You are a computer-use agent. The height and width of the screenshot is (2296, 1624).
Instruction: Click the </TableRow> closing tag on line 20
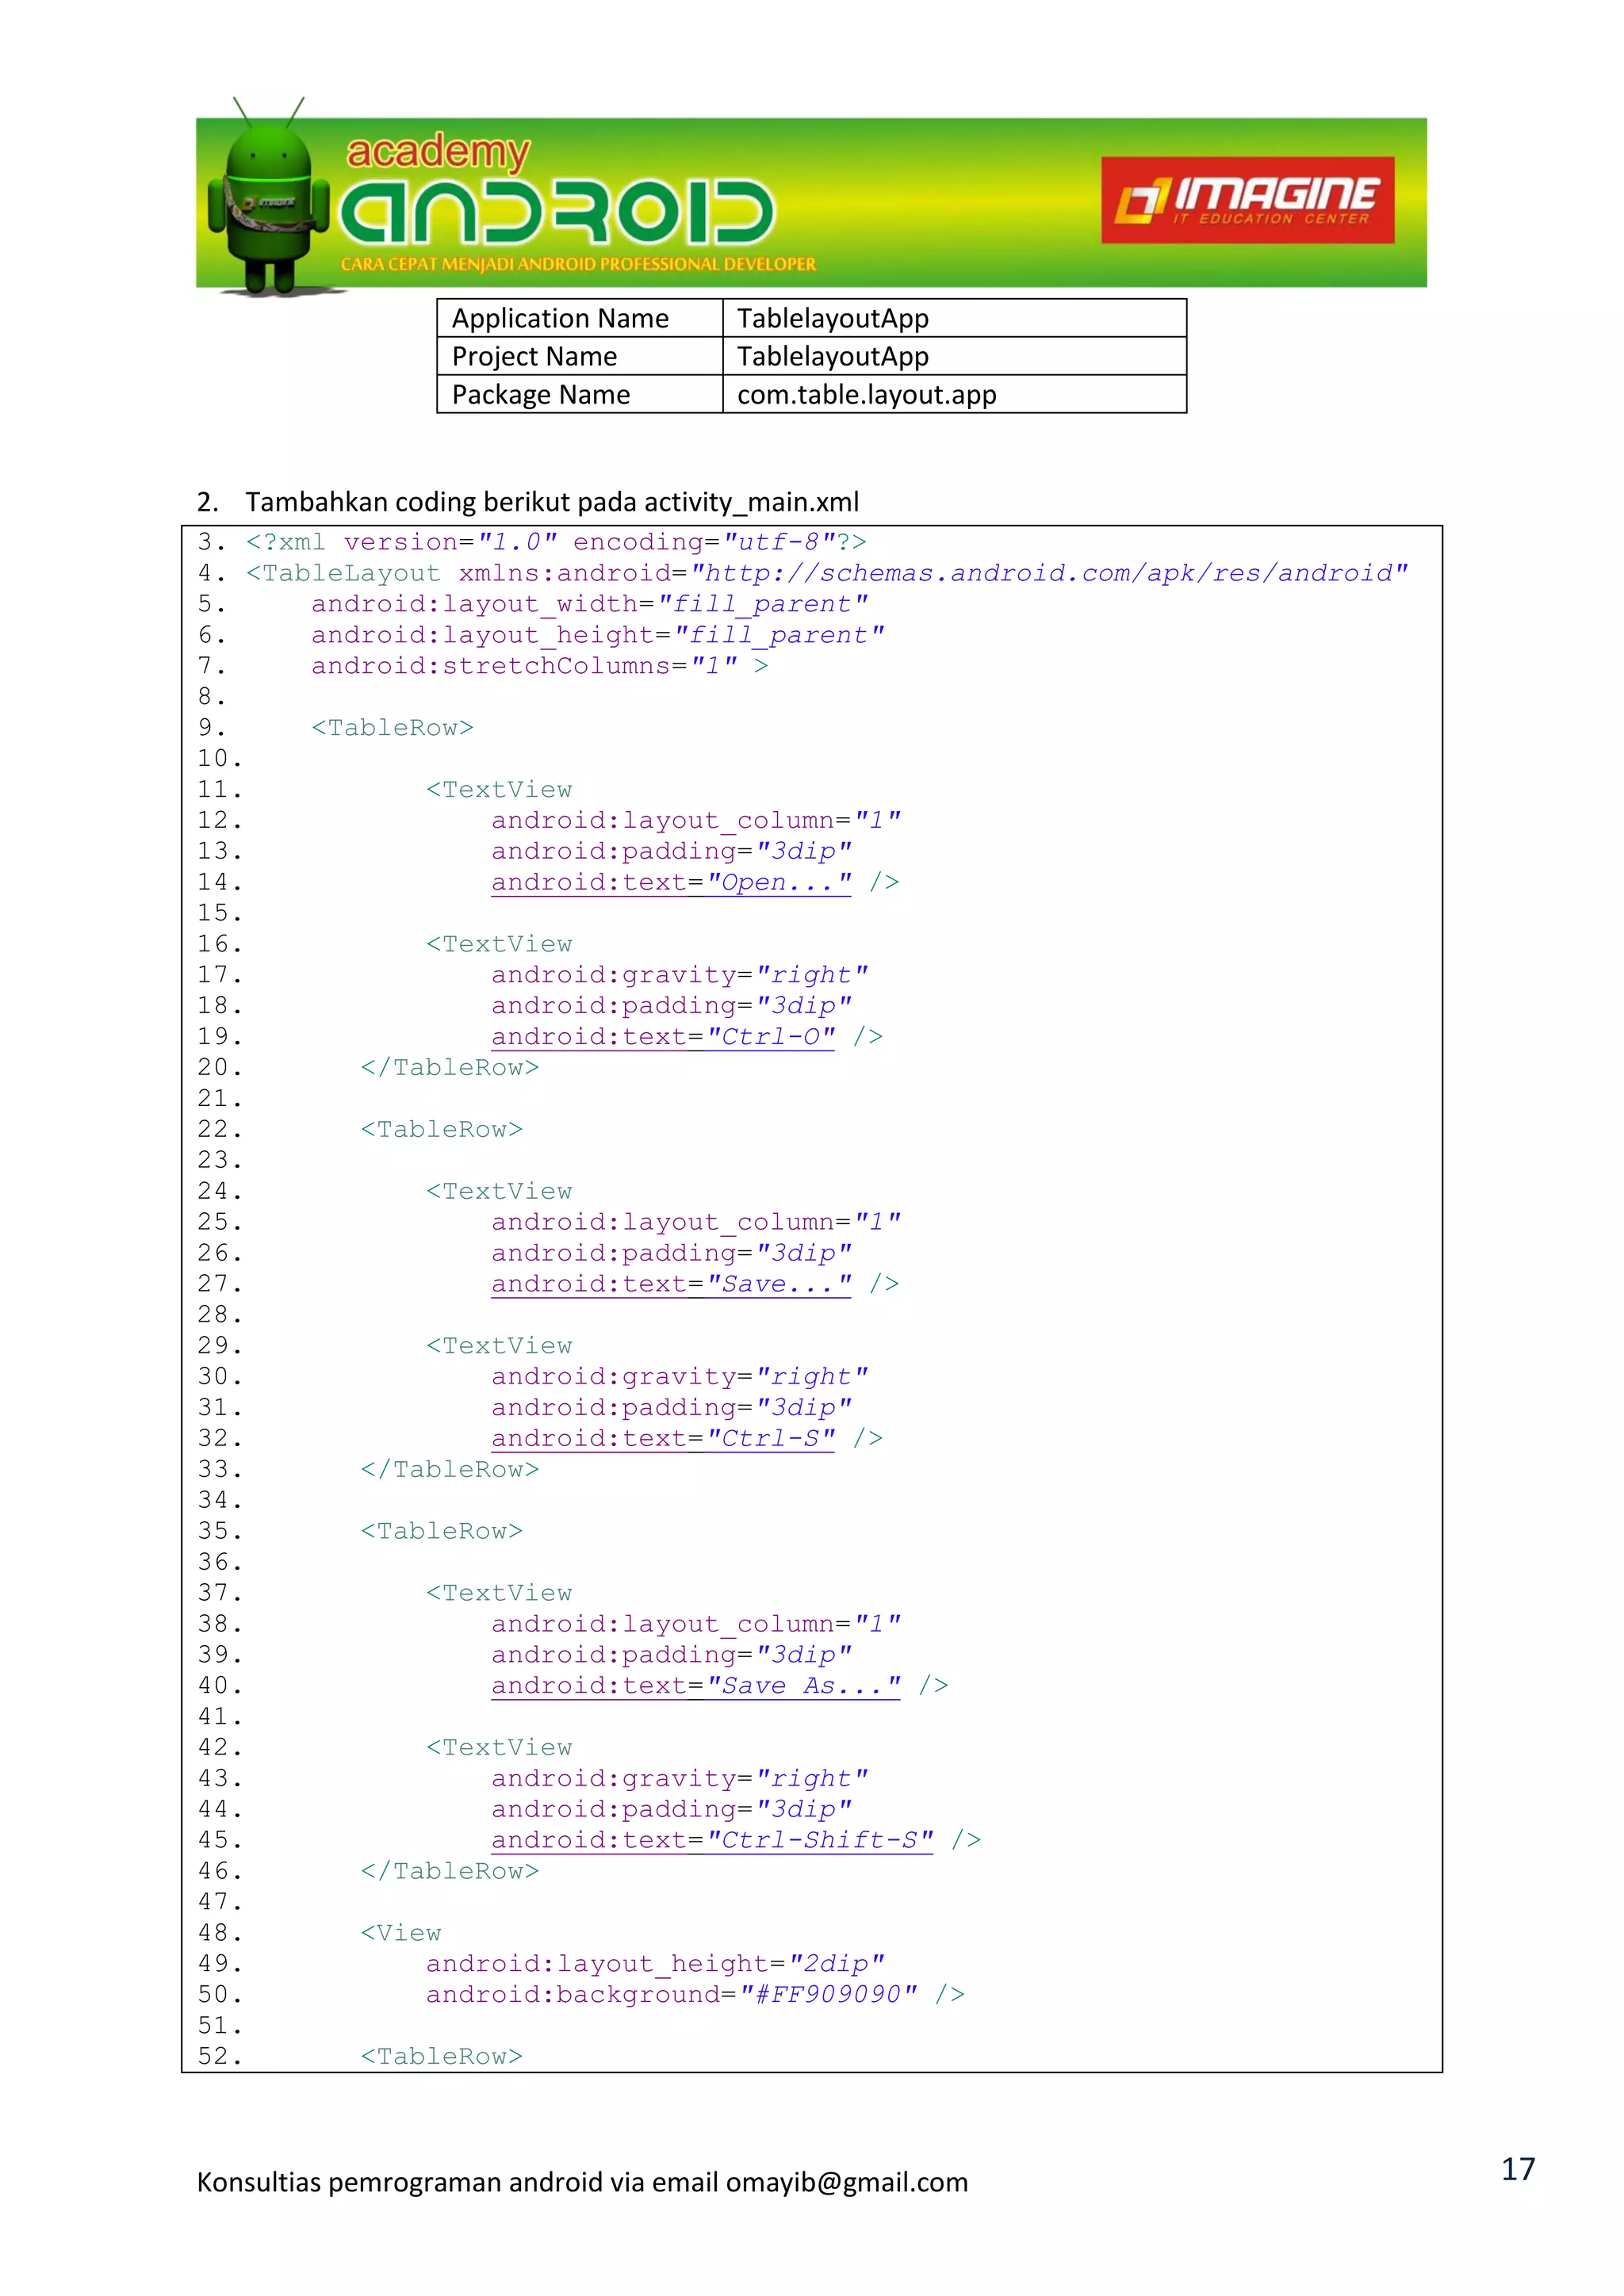[450, 1068]
